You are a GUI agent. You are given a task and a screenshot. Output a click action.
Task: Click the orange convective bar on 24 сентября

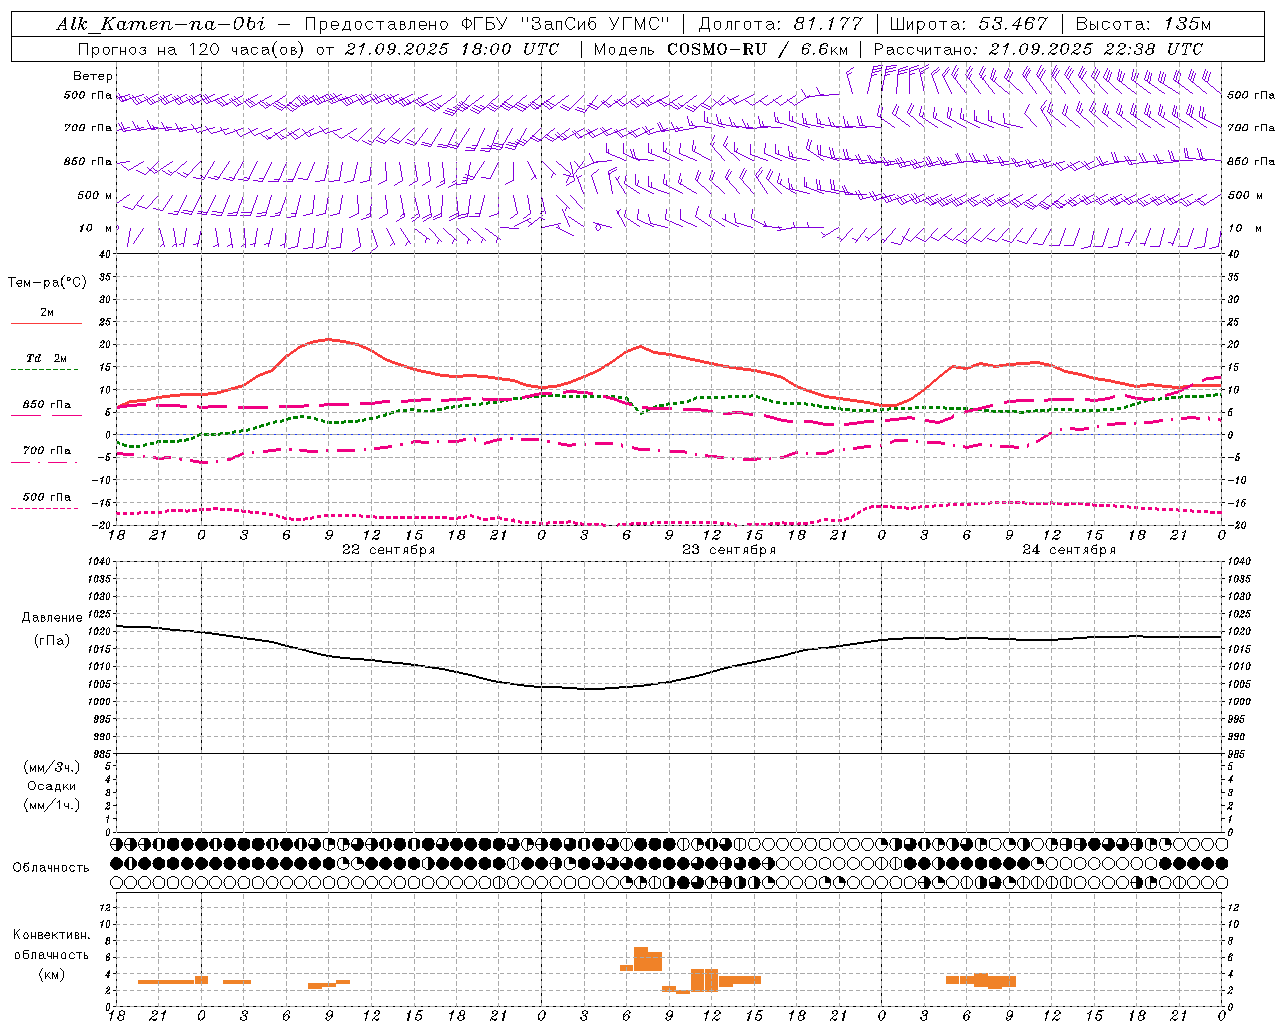980,980
